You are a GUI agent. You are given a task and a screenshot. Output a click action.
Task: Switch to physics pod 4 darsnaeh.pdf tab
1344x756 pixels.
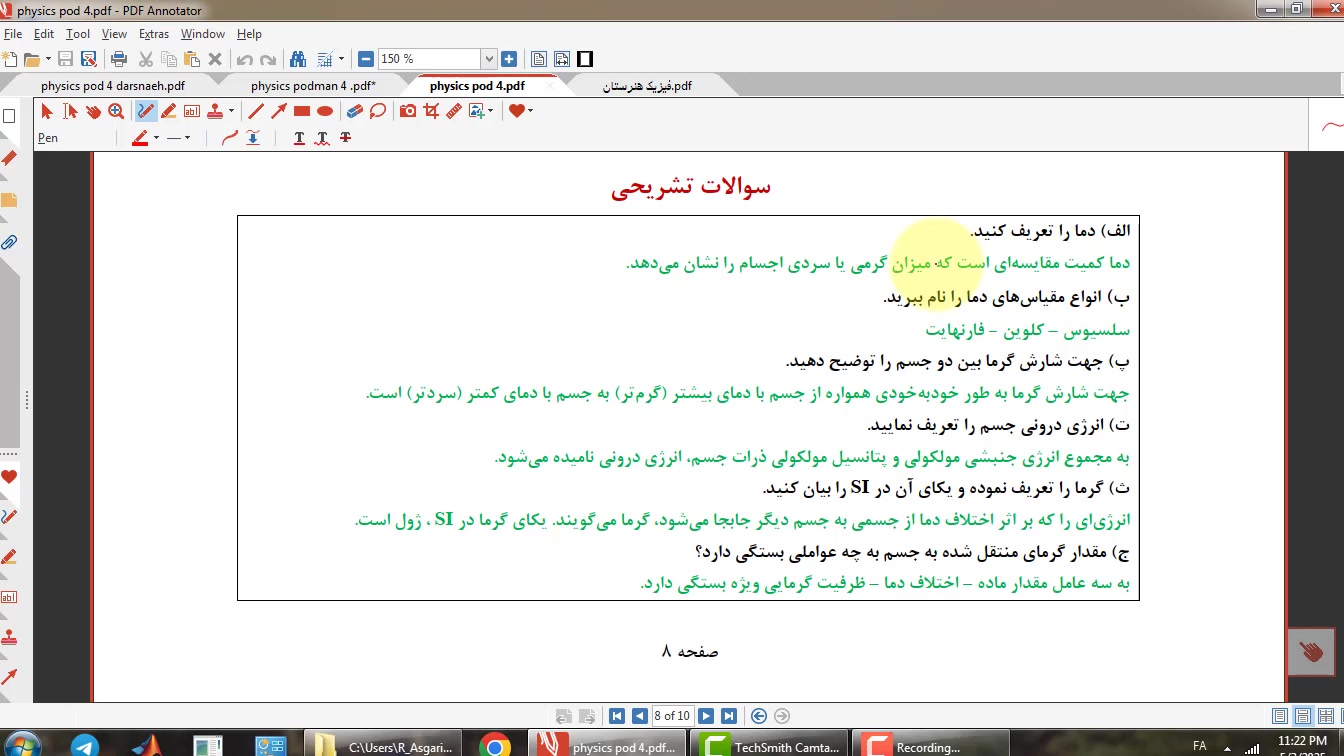(113, 86)
